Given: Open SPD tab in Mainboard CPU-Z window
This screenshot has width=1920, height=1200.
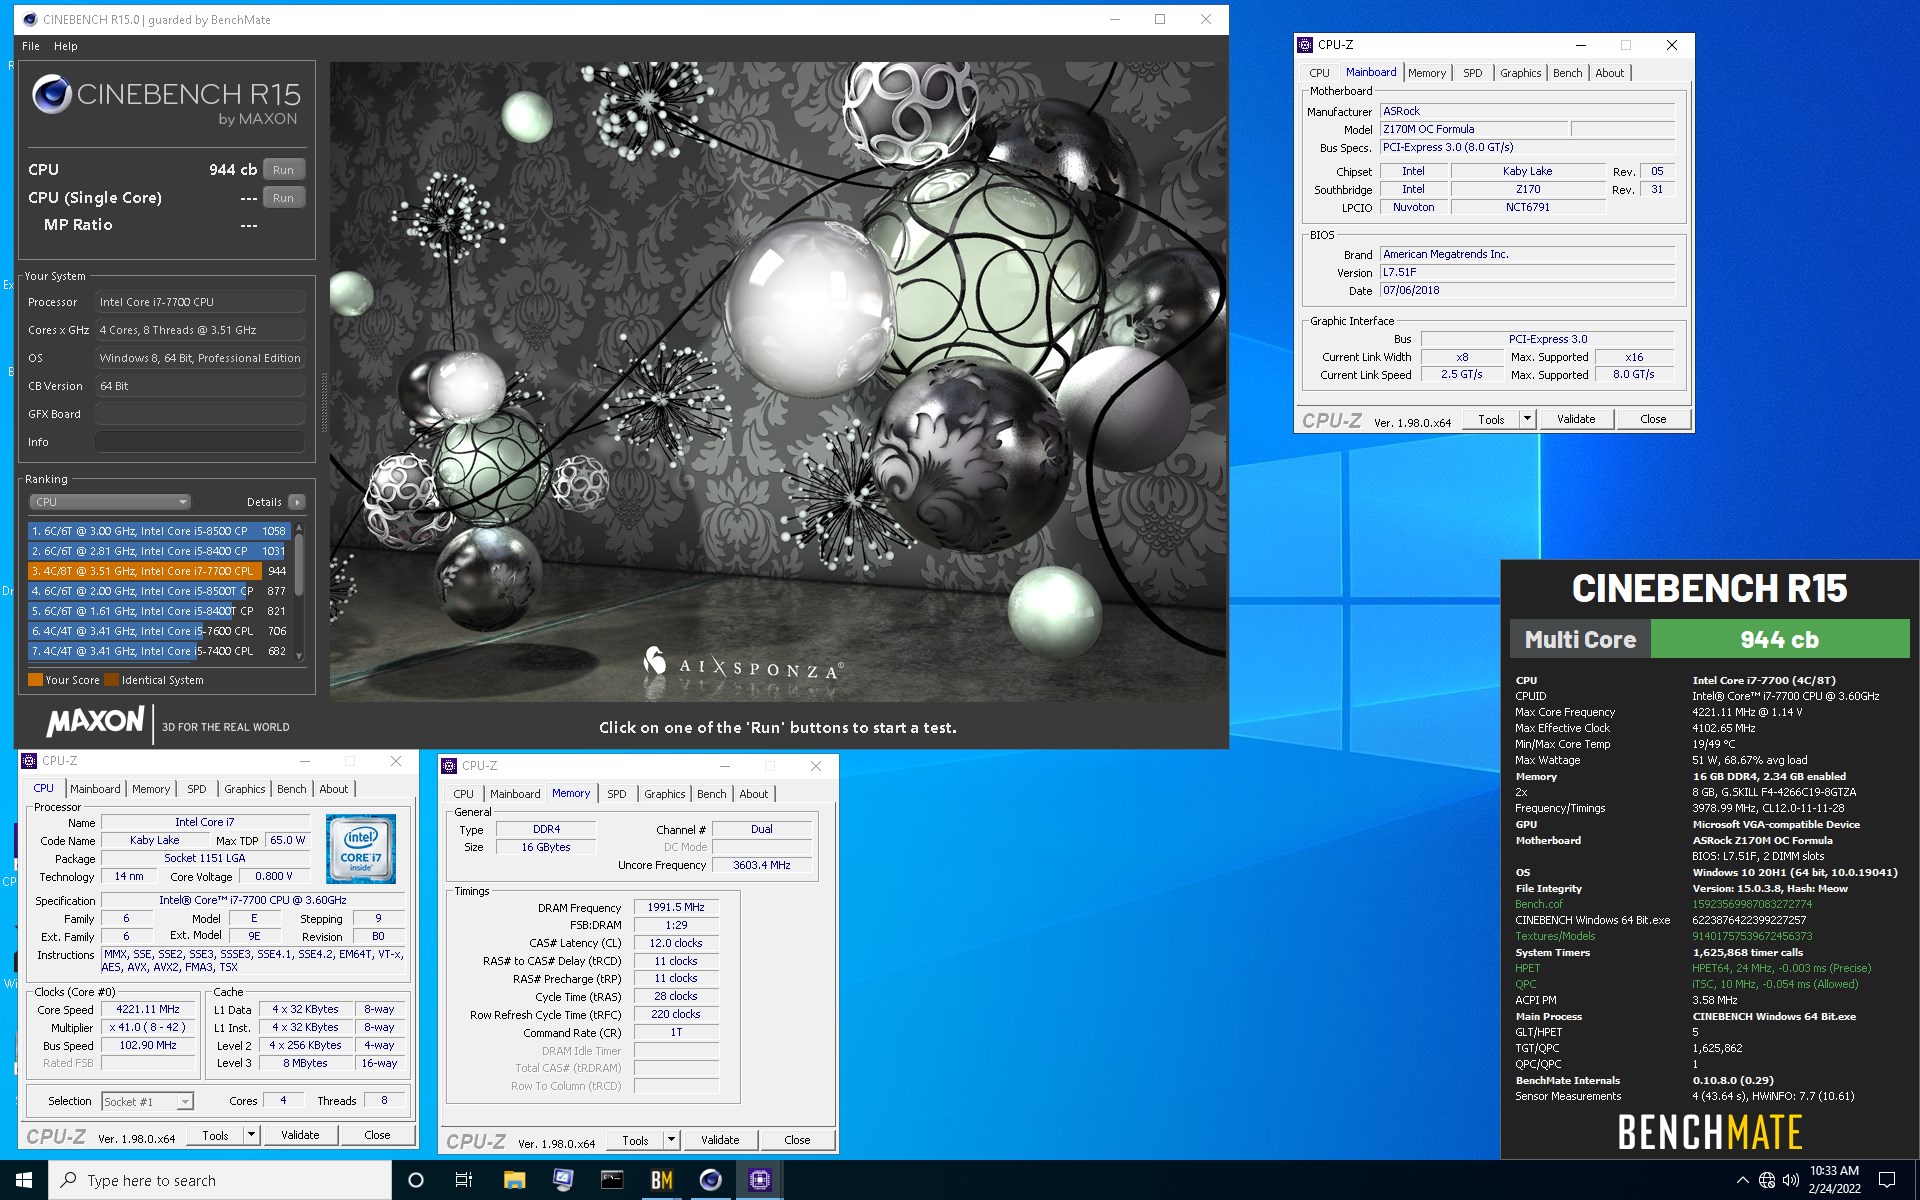Looking at the screenshot, I should pyautogui.click(x=1472, y=73).
